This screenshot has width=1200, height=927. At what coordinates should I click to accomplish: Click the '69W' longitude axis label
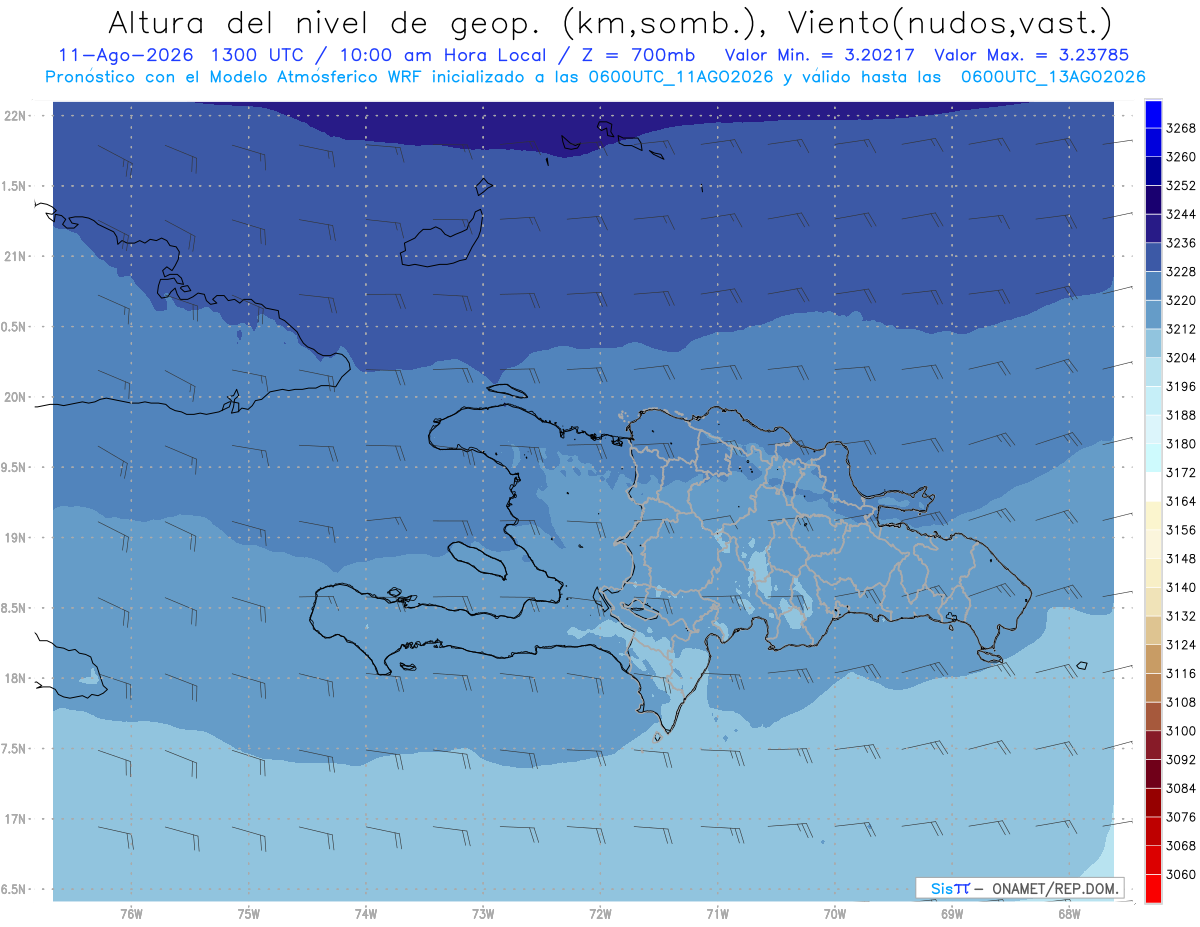coord(952,913)
